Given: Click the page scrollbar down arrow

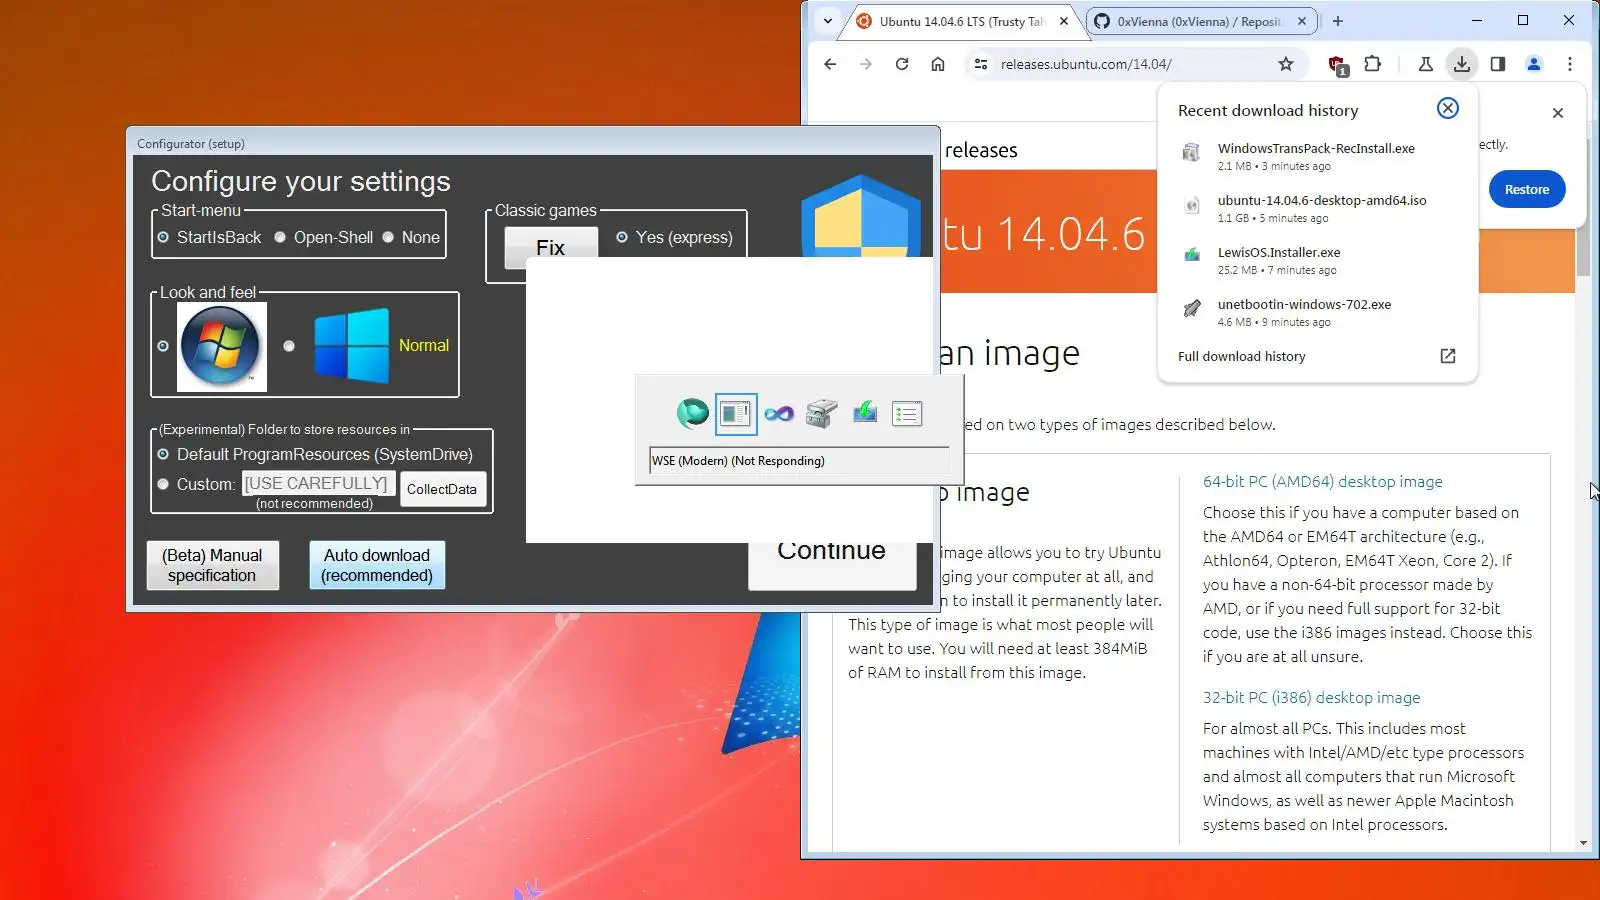Looking at the screenshot, I should click(1583, 843).
